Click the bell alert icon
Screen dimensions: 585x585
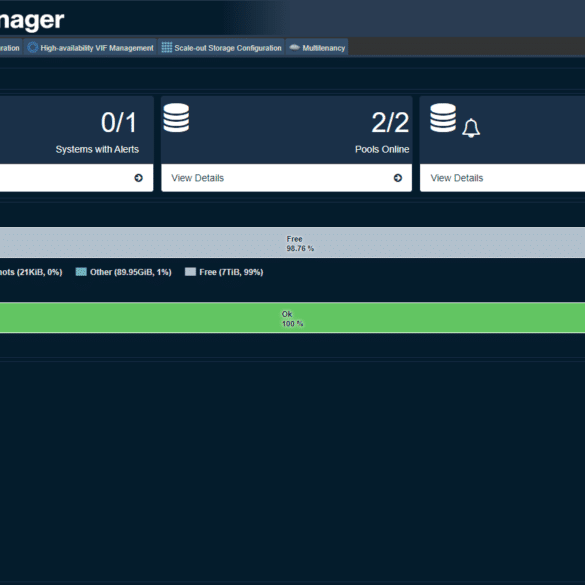[x=471, y=128]
